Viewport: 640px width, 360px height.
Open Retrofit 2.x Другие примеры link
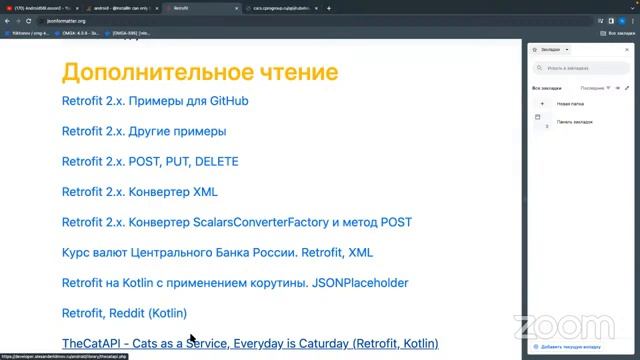pos(144,131)
